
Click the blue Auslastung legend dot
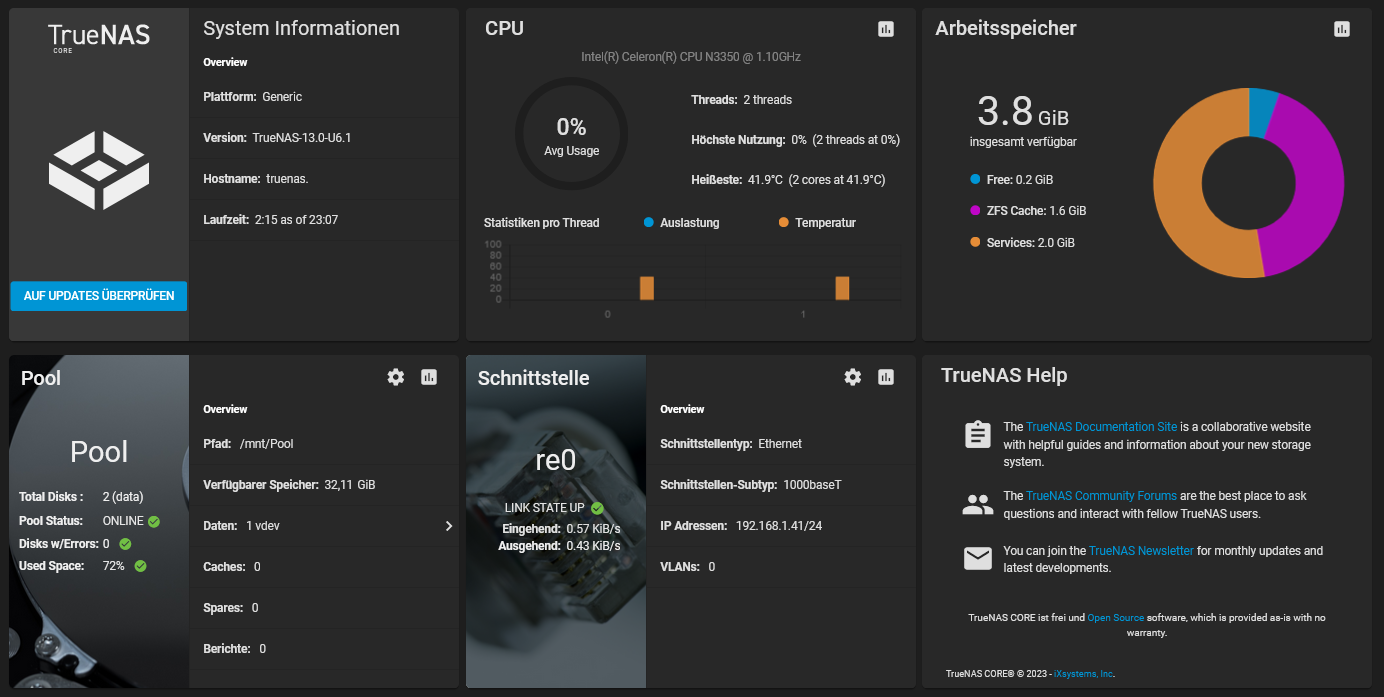649,222
